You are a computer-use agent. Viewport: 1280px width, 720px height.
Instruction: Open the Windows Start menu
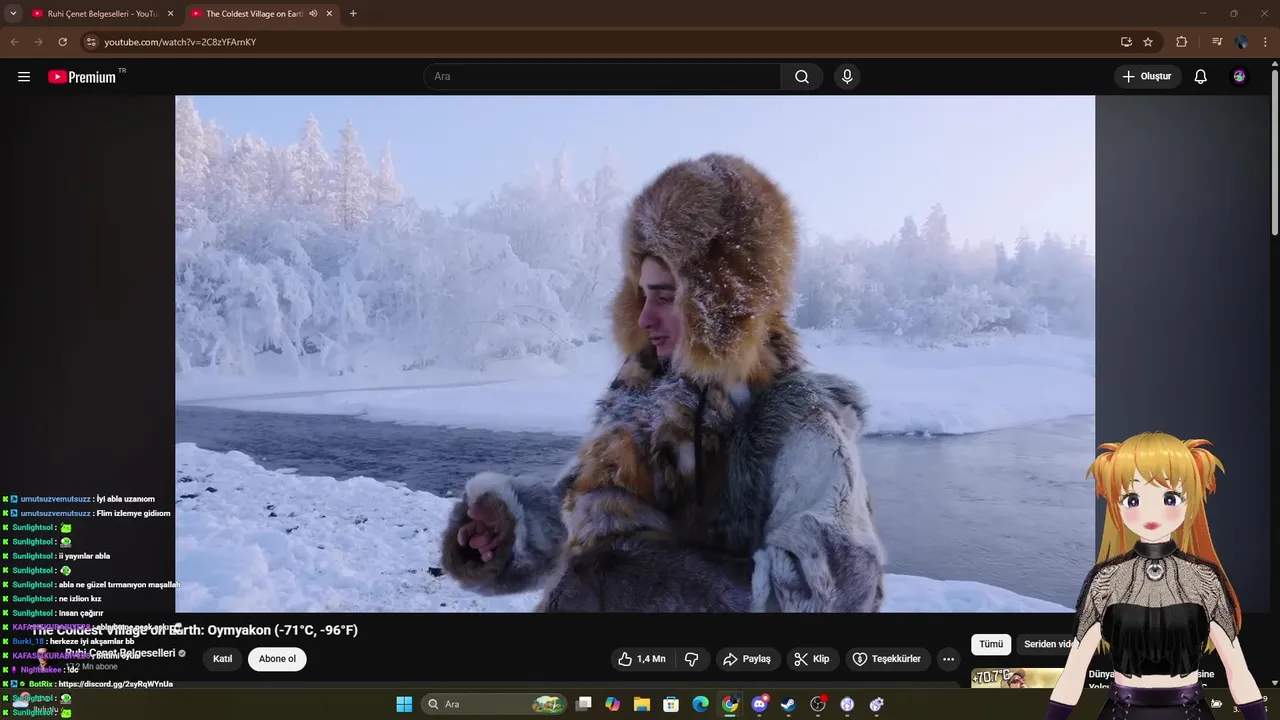click(x=404, y=704)
